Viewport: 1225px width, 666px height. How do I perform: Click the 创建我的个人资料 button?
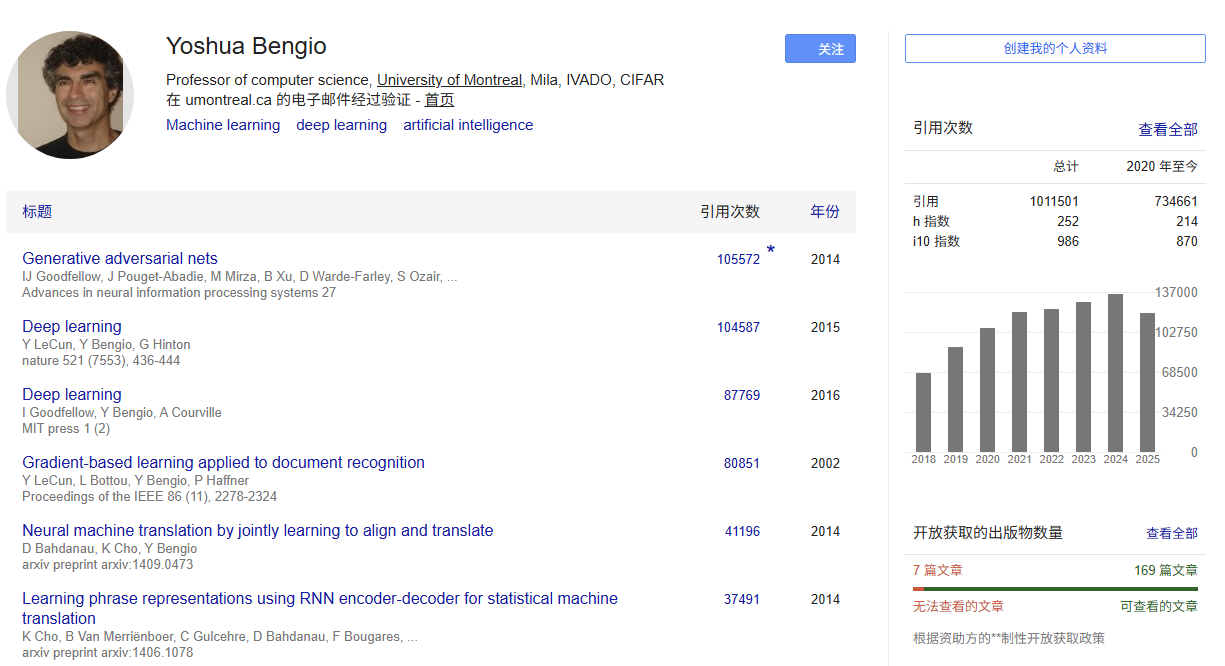(1055, 48)
